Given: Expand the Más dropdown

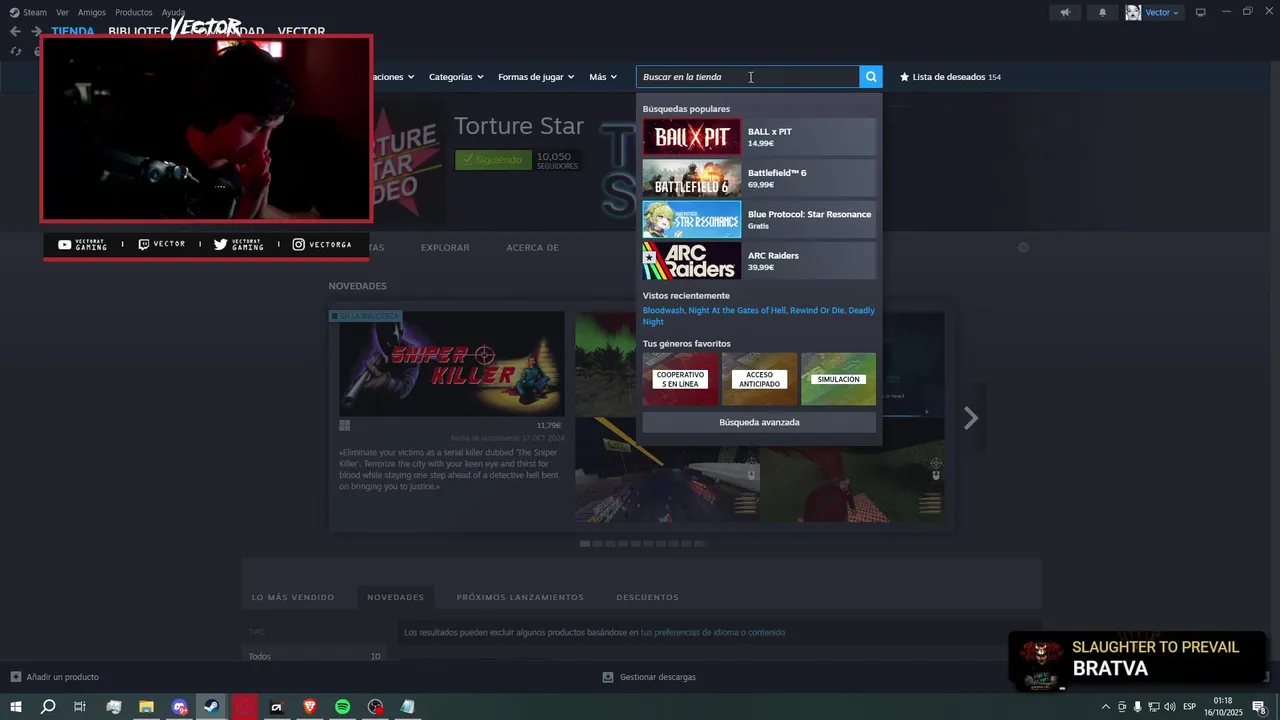Looking at the screenshot, I should point(603,77).
